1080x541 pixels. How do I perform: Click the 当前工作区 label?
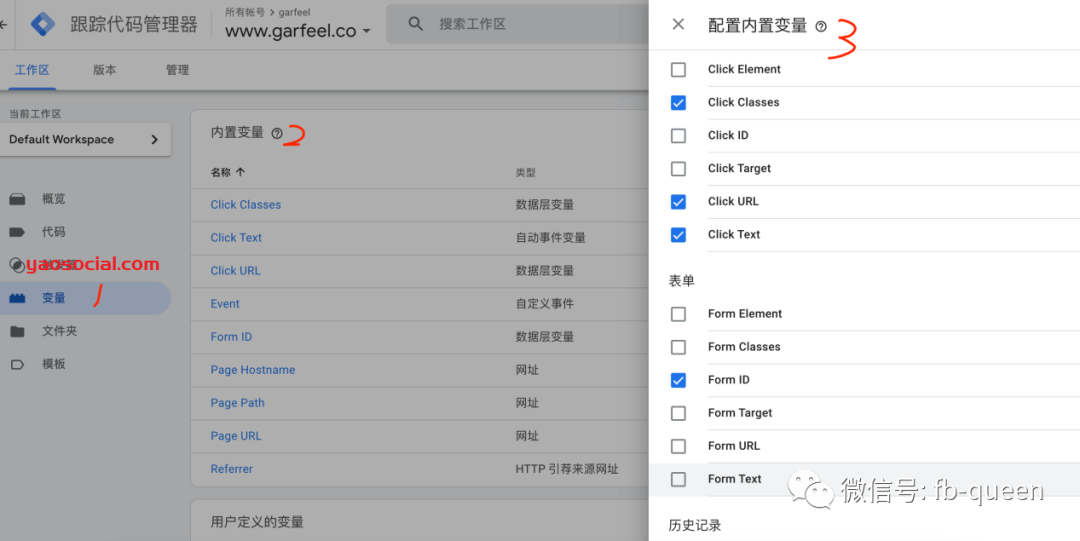[35, 114]
